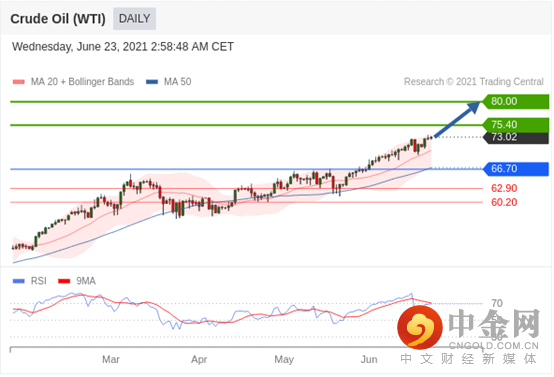Click the 62.90 red support label
This screenshot has height=377, width=554.
coord(504,188)
